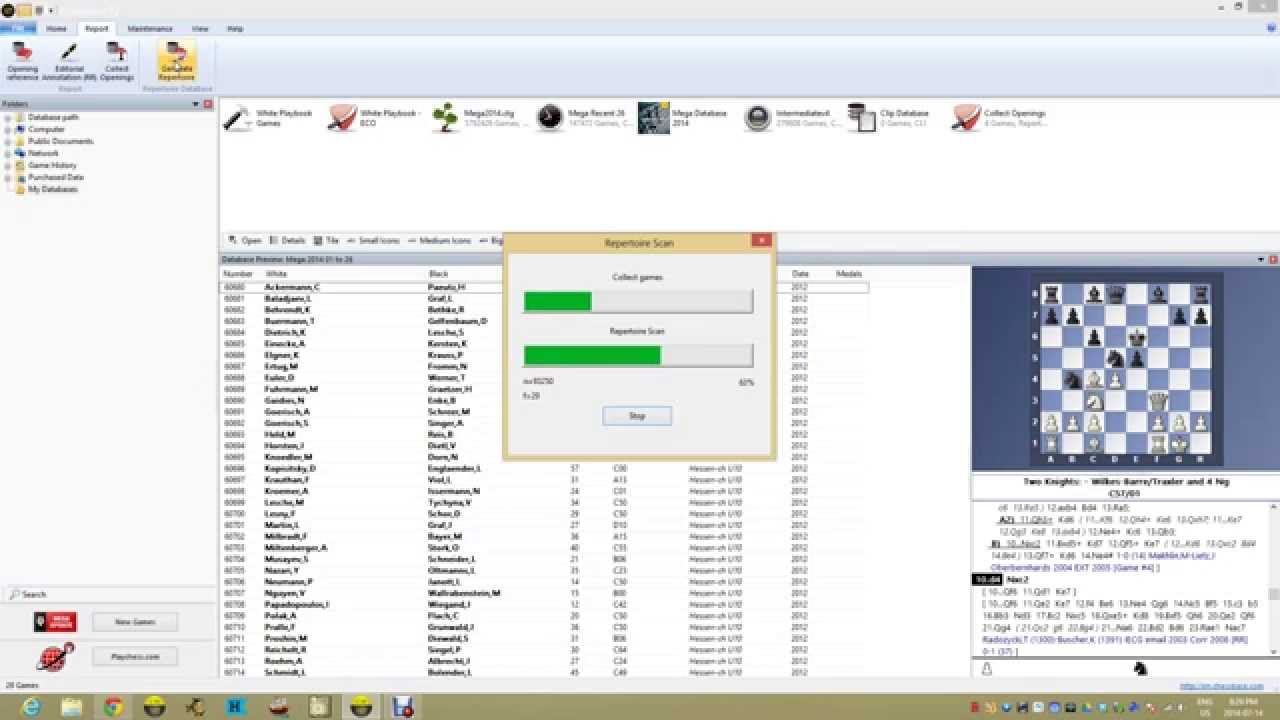Open the Folders panel dropdown arrow
1280x720 pixels.
tap(196, 104)
